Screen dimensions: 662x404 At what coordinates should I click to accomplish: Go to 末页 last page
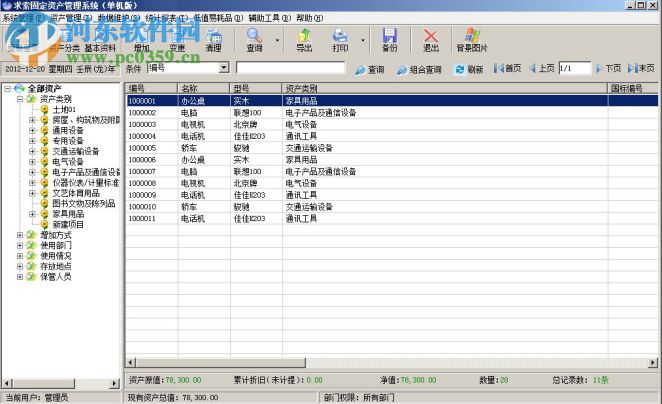point(641,68)
